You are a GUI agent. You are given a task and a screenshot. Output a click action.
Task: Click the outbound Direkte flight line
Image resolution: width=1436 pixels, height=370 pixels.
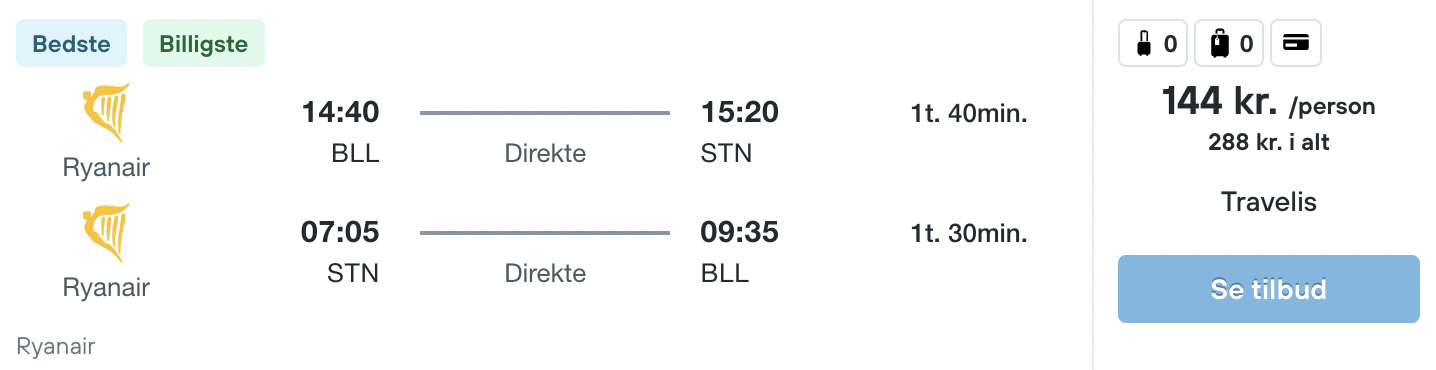point(545,113)
